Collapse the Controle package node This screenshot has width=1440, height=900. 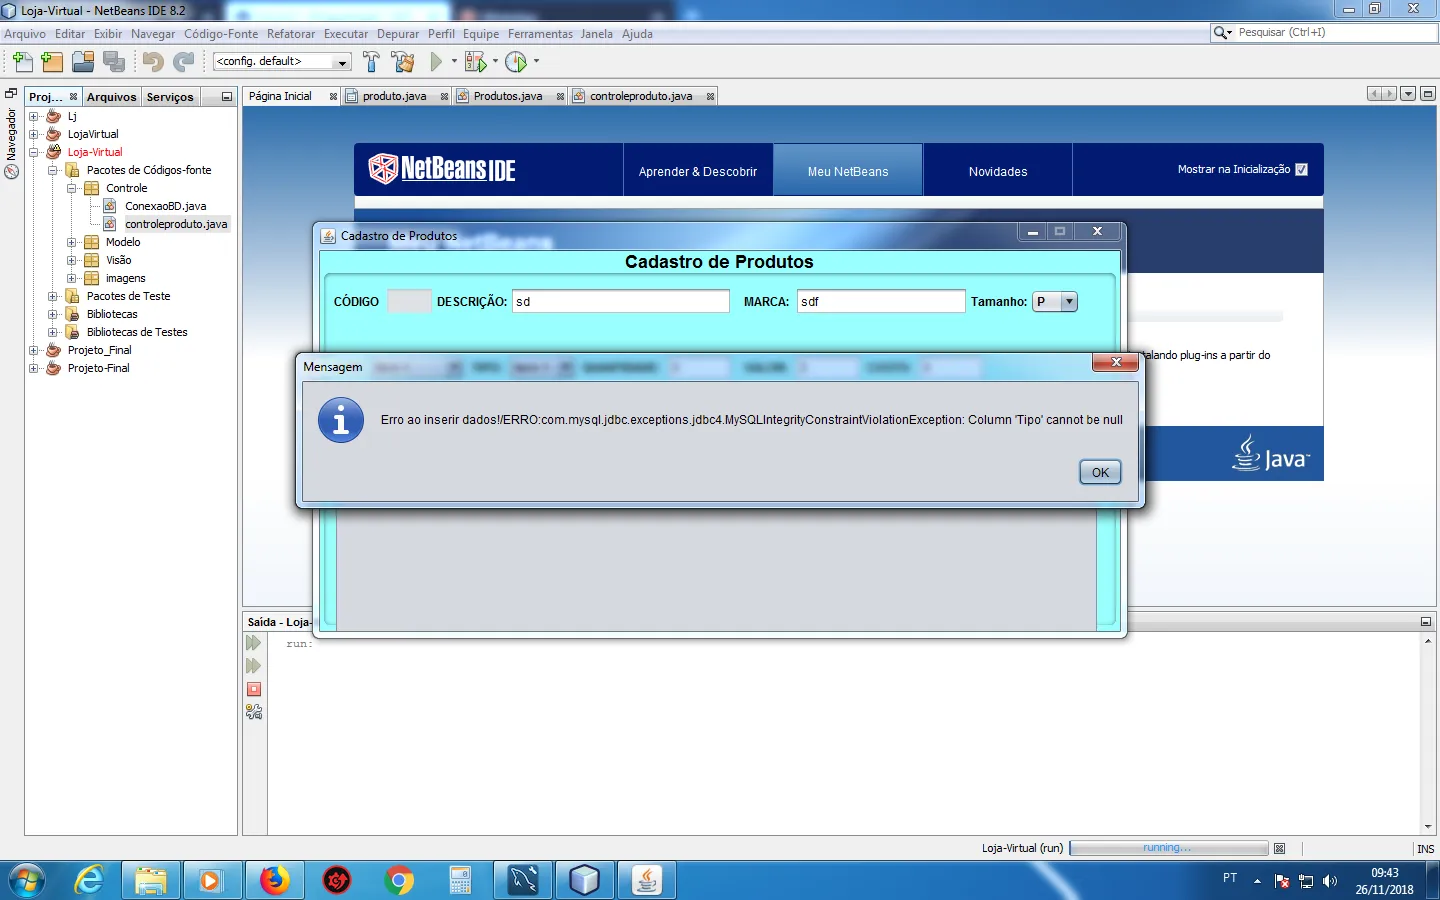(x=71, y=188)
